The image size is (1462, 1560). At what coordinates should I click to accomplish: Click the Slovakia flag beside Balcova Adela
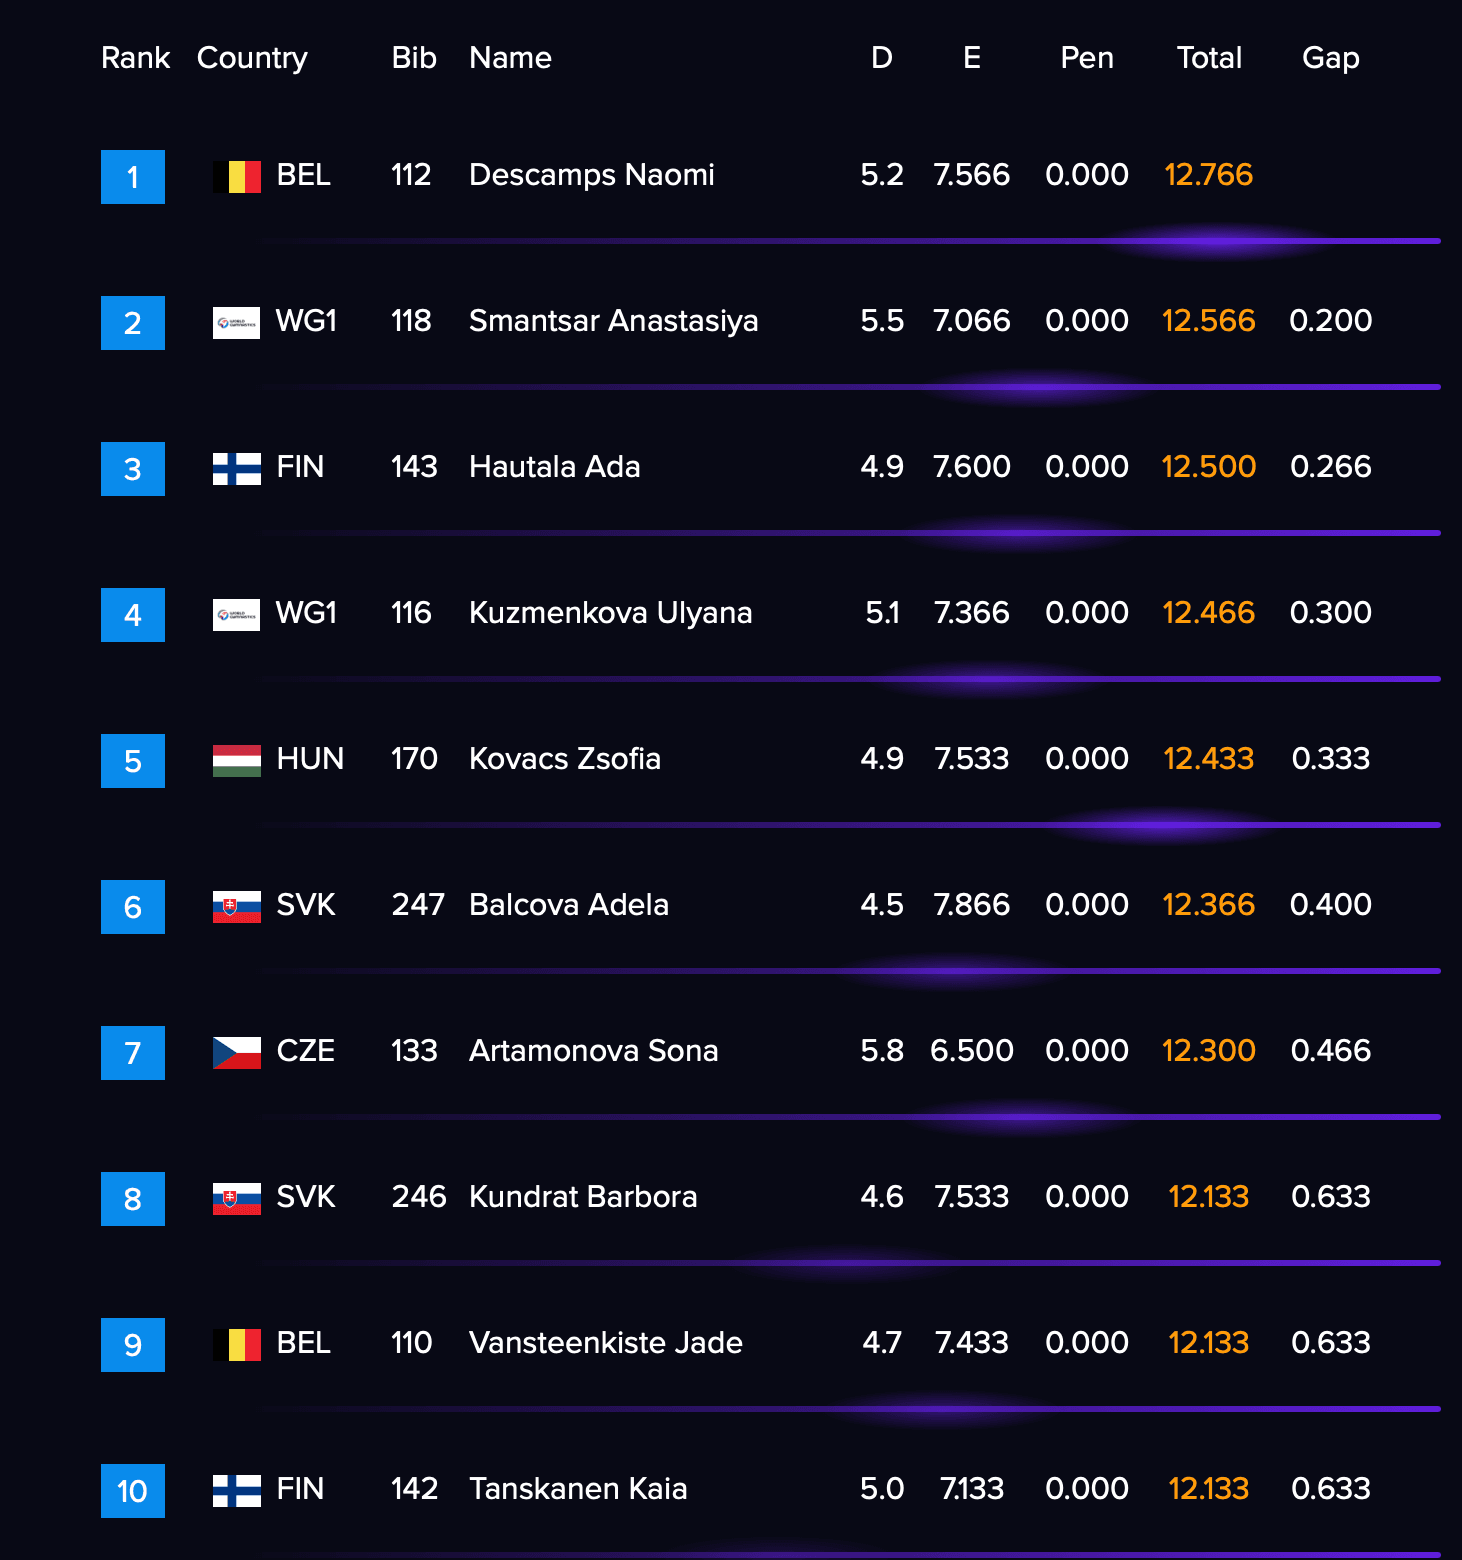pos(237,907)
